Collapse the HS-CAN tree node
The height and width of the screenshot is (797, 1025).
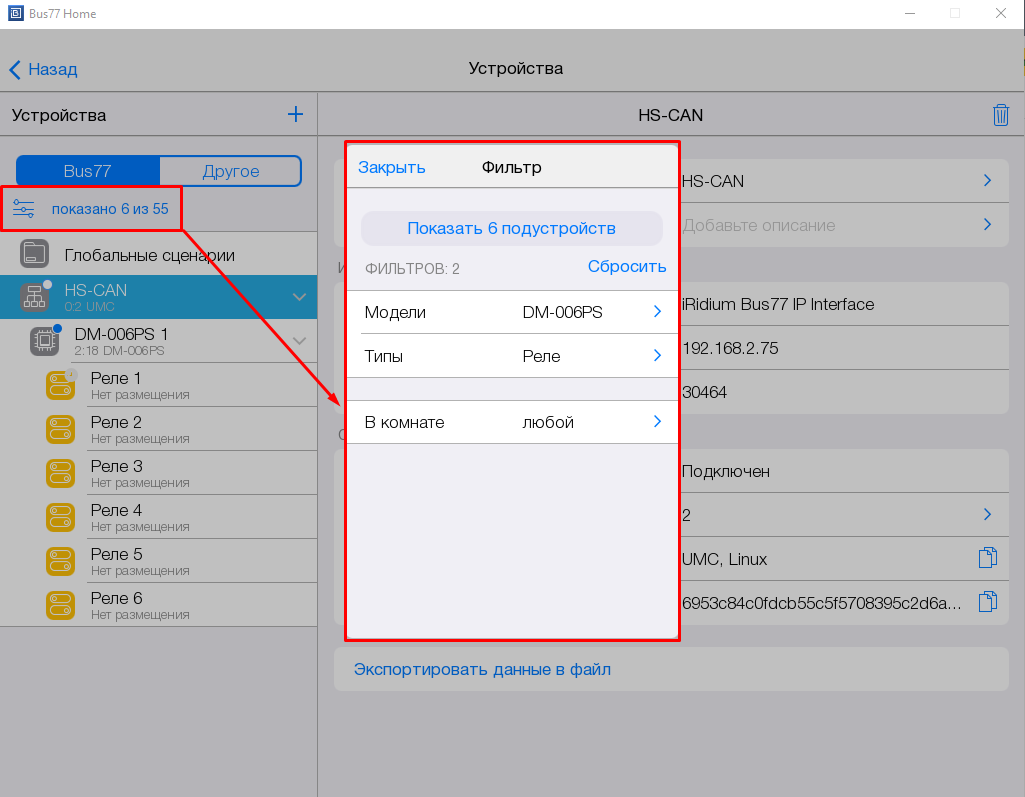298,297
